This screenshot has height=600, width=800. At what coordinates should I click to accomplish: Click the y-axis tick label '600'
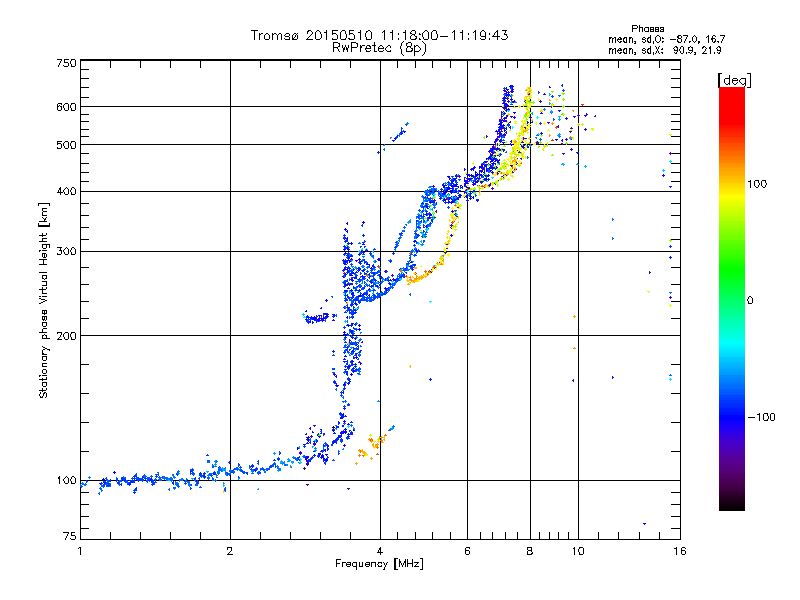(66, 107)
